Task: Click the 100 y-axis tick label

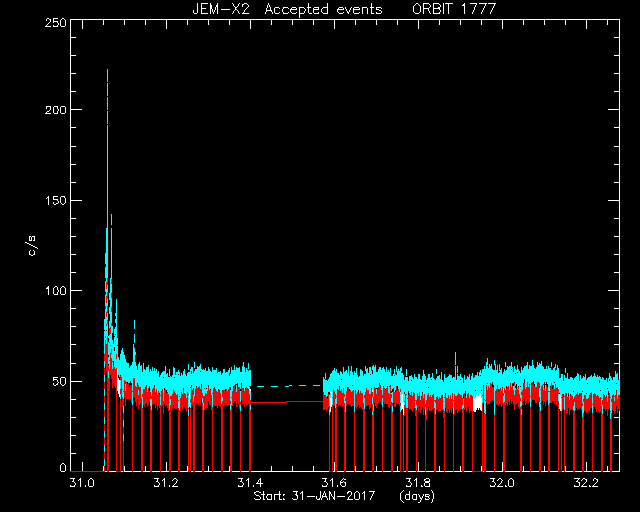Action: [55, 291]
